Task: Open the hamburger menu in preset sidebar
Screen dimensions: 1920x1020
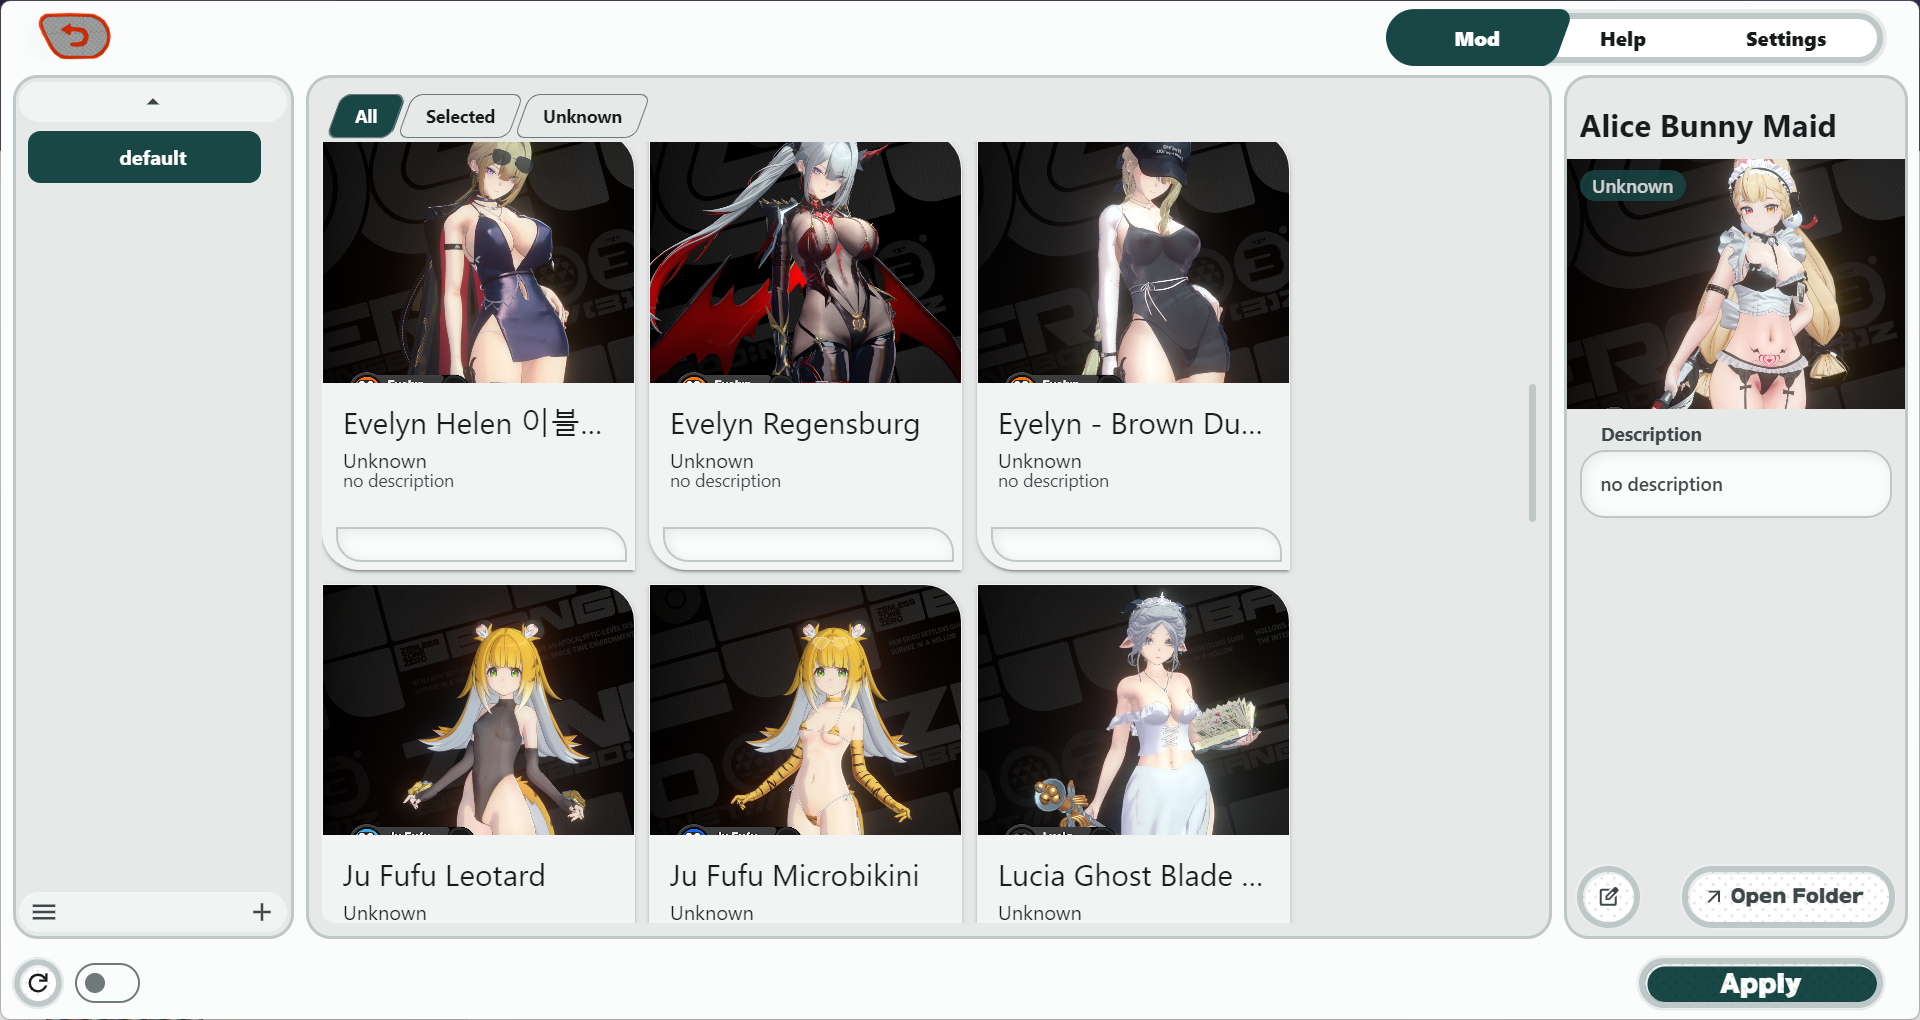Action: 44,912
